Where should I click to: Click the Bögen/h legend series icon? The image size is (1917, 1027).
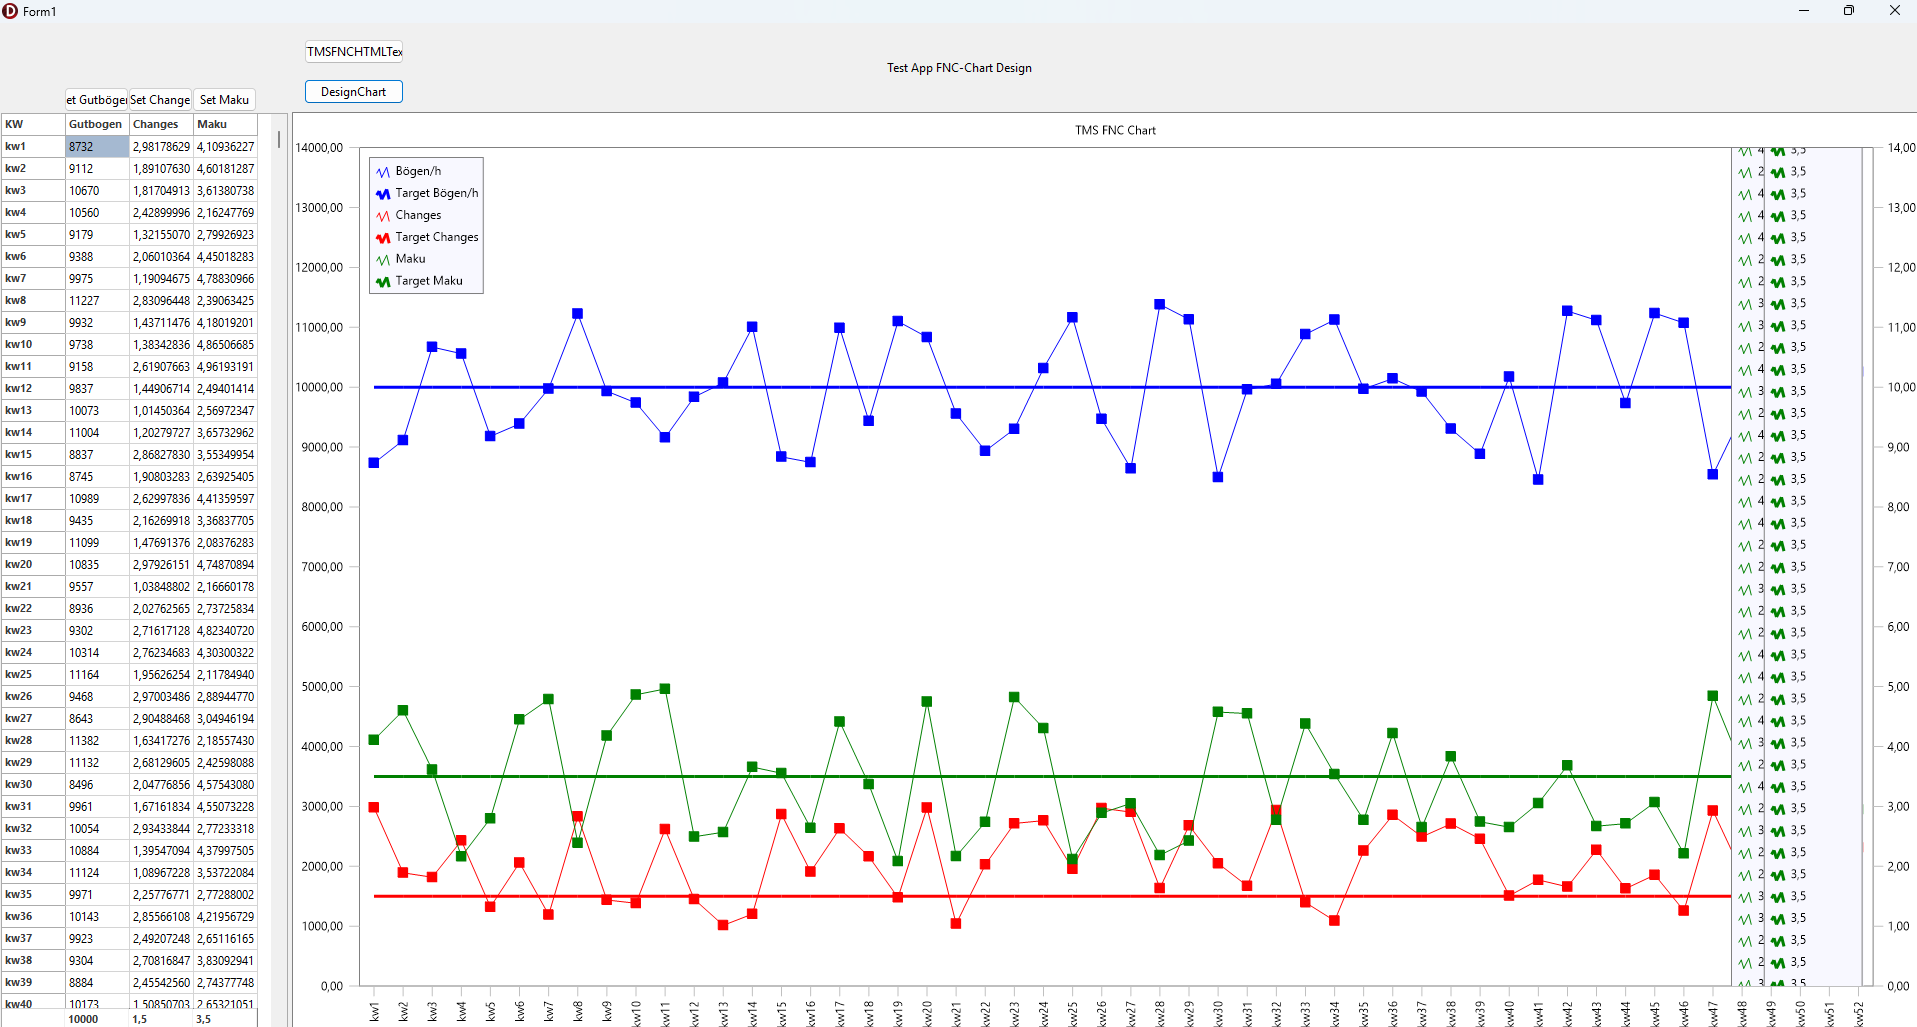coord(383,172)
